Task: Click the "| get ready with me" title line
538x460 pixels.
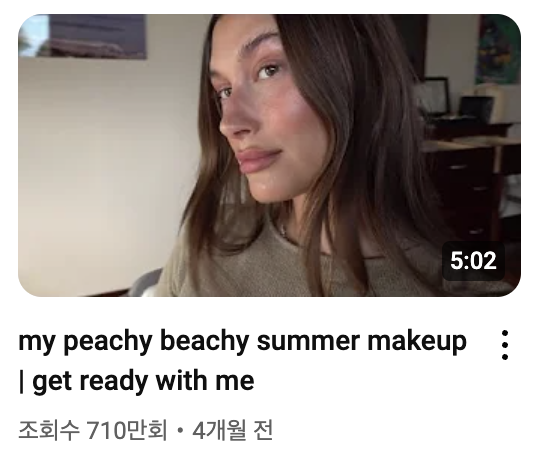Action: tap(137, 381)
